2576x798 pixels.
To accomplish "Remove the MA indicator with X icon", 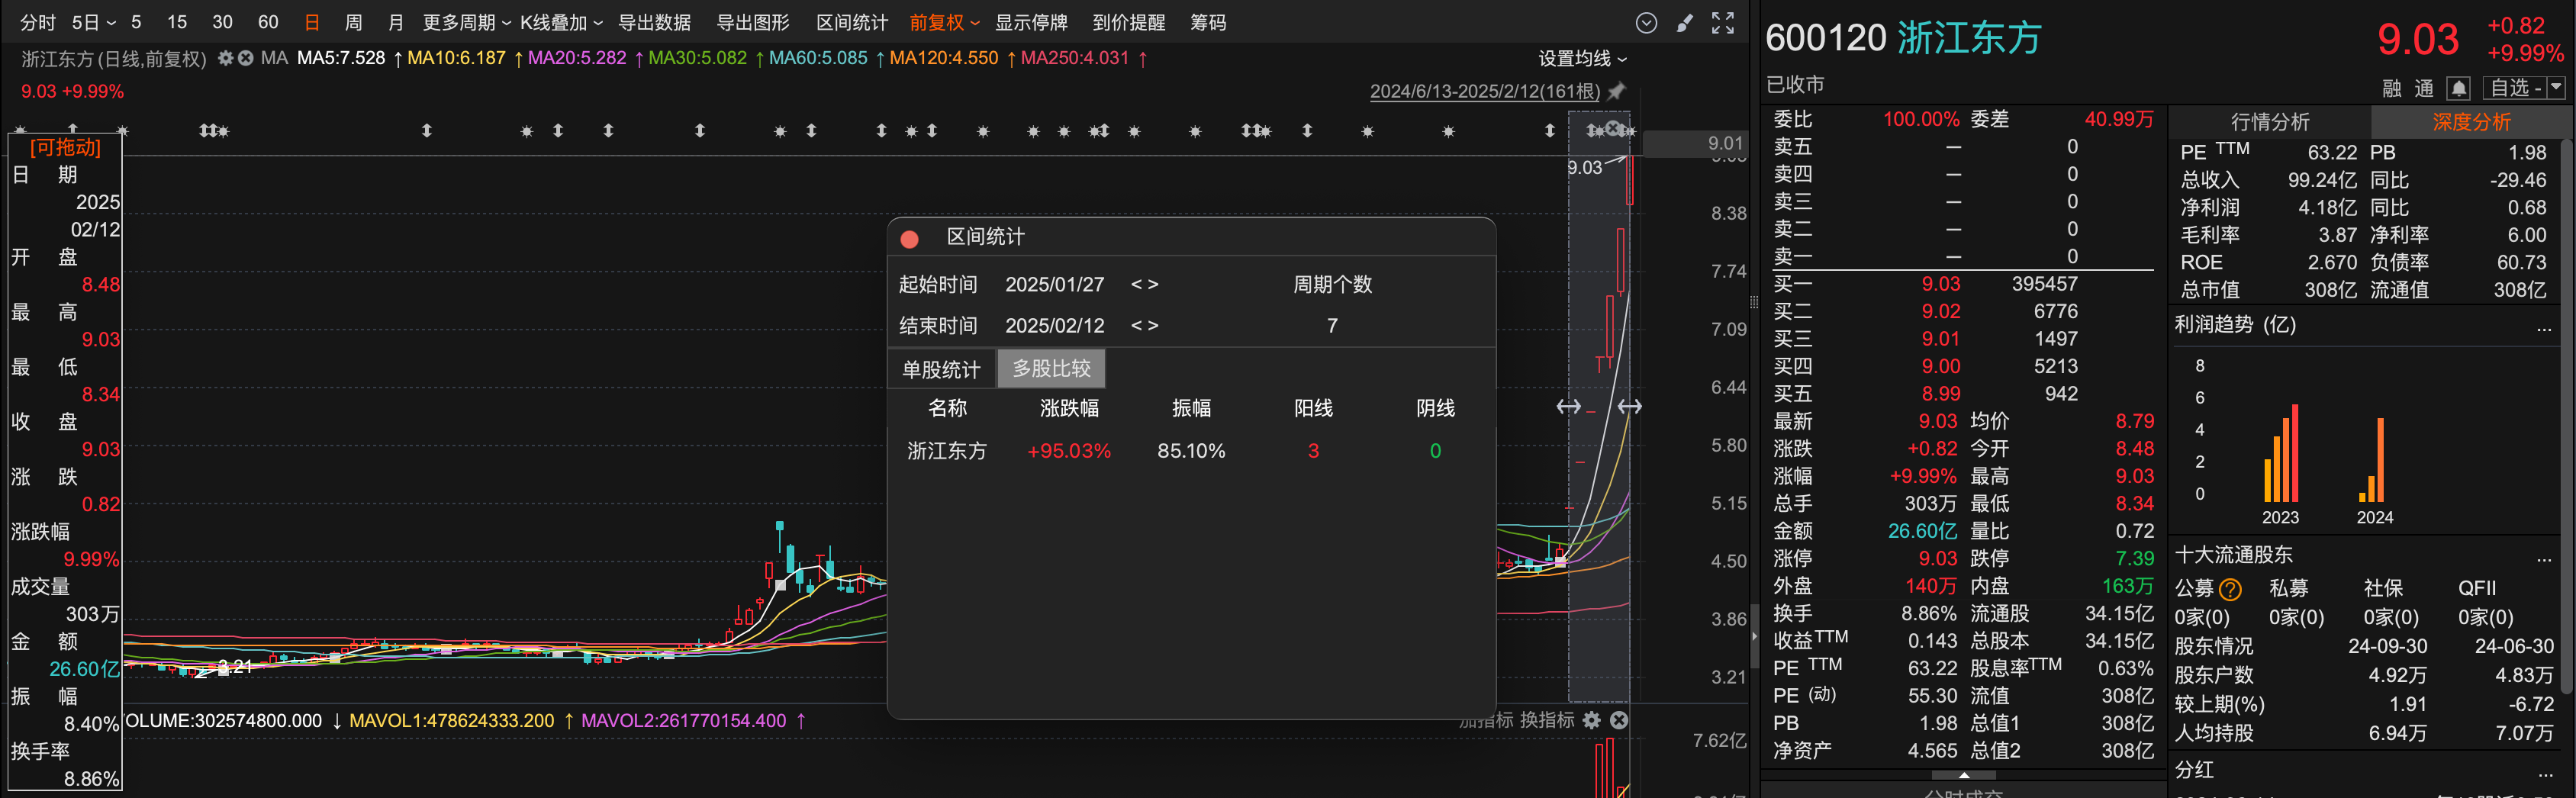I will point(245,58).
